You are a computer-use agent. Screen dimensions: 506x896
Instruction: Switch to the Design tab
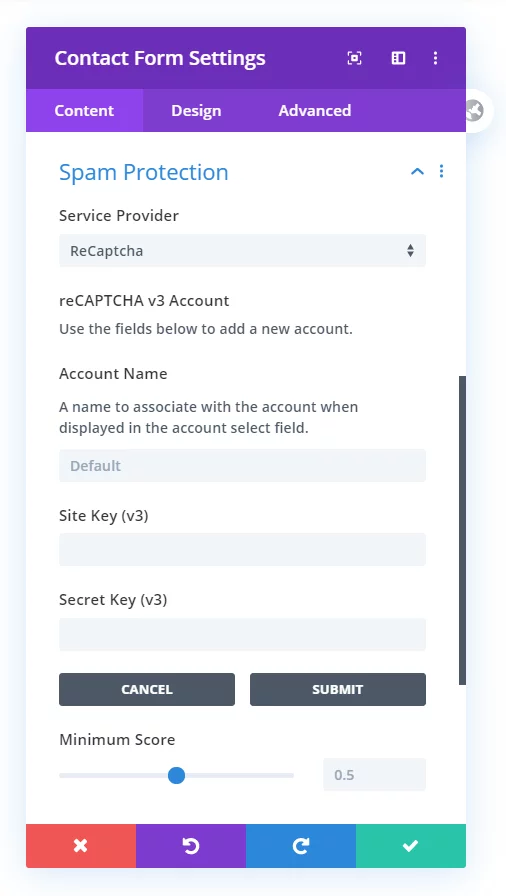196,110
